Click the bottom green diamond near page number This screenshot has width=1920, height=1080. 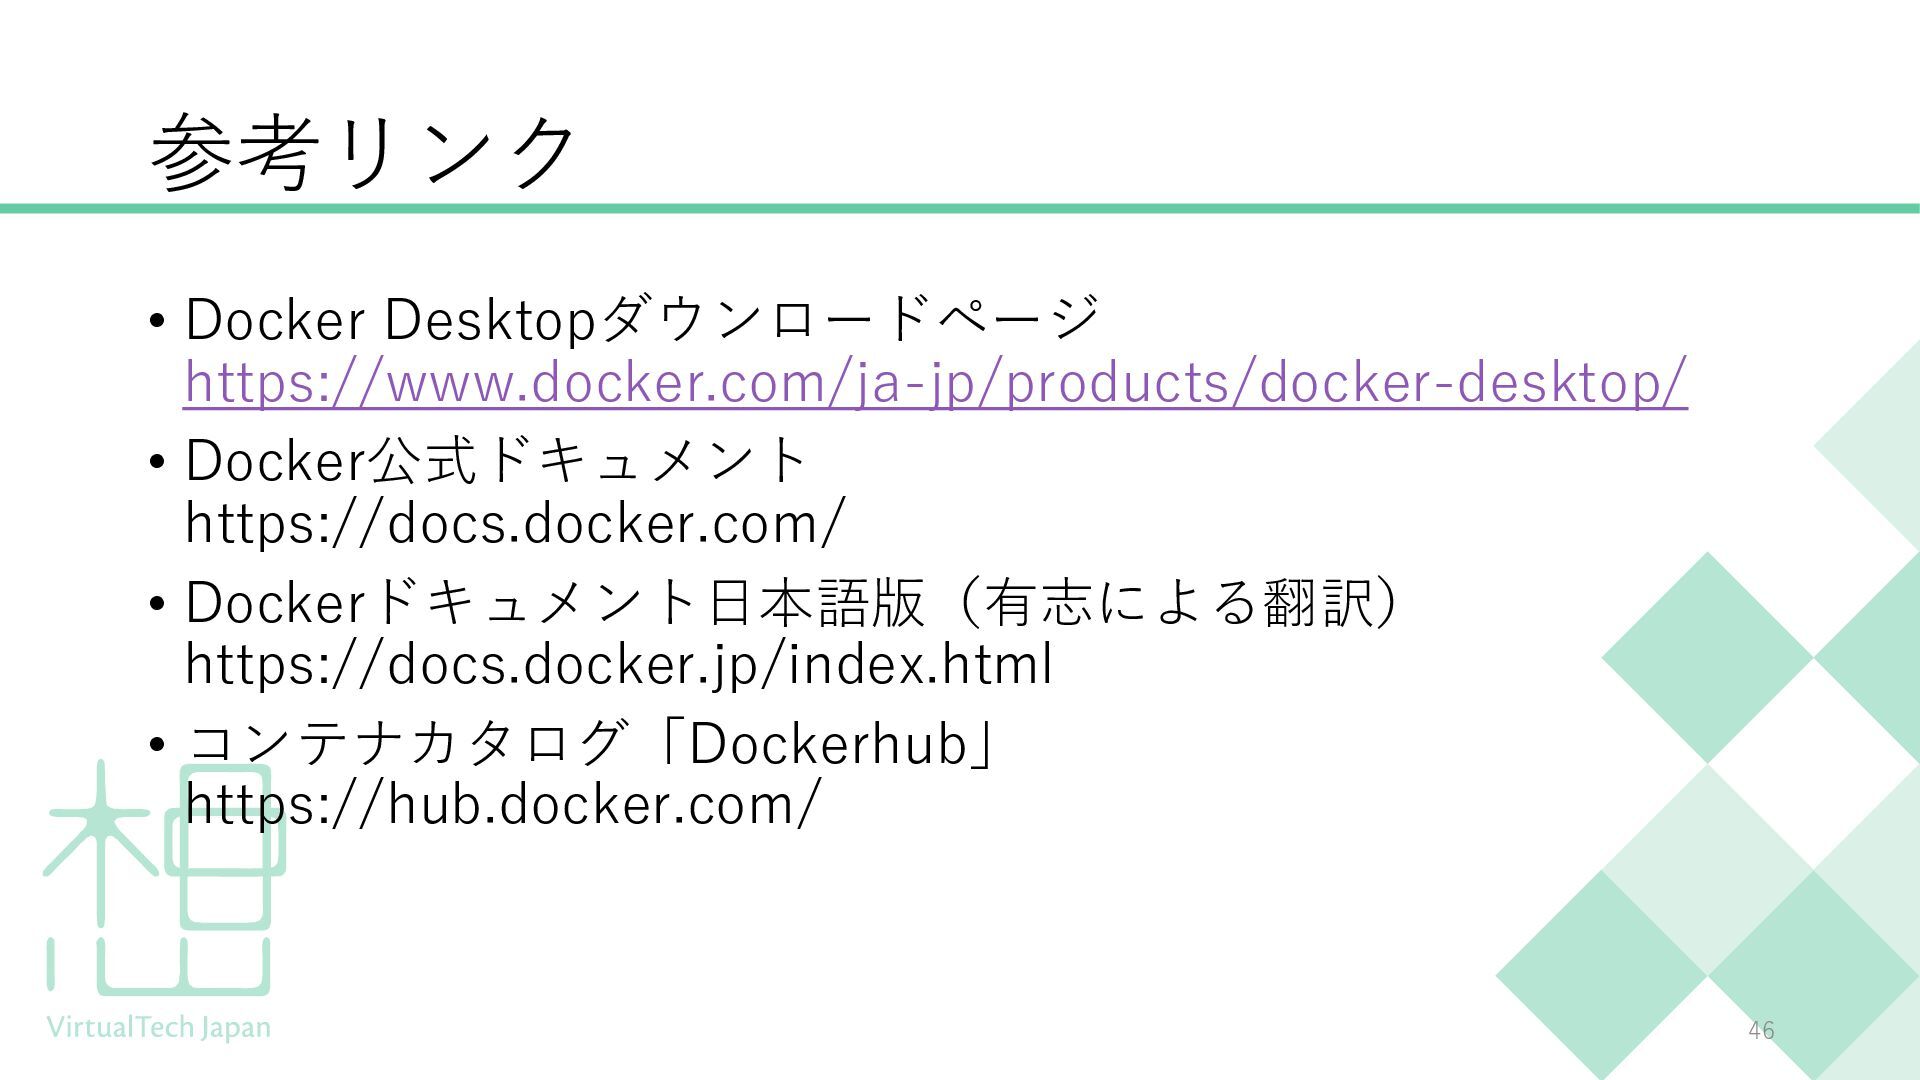1600,975
